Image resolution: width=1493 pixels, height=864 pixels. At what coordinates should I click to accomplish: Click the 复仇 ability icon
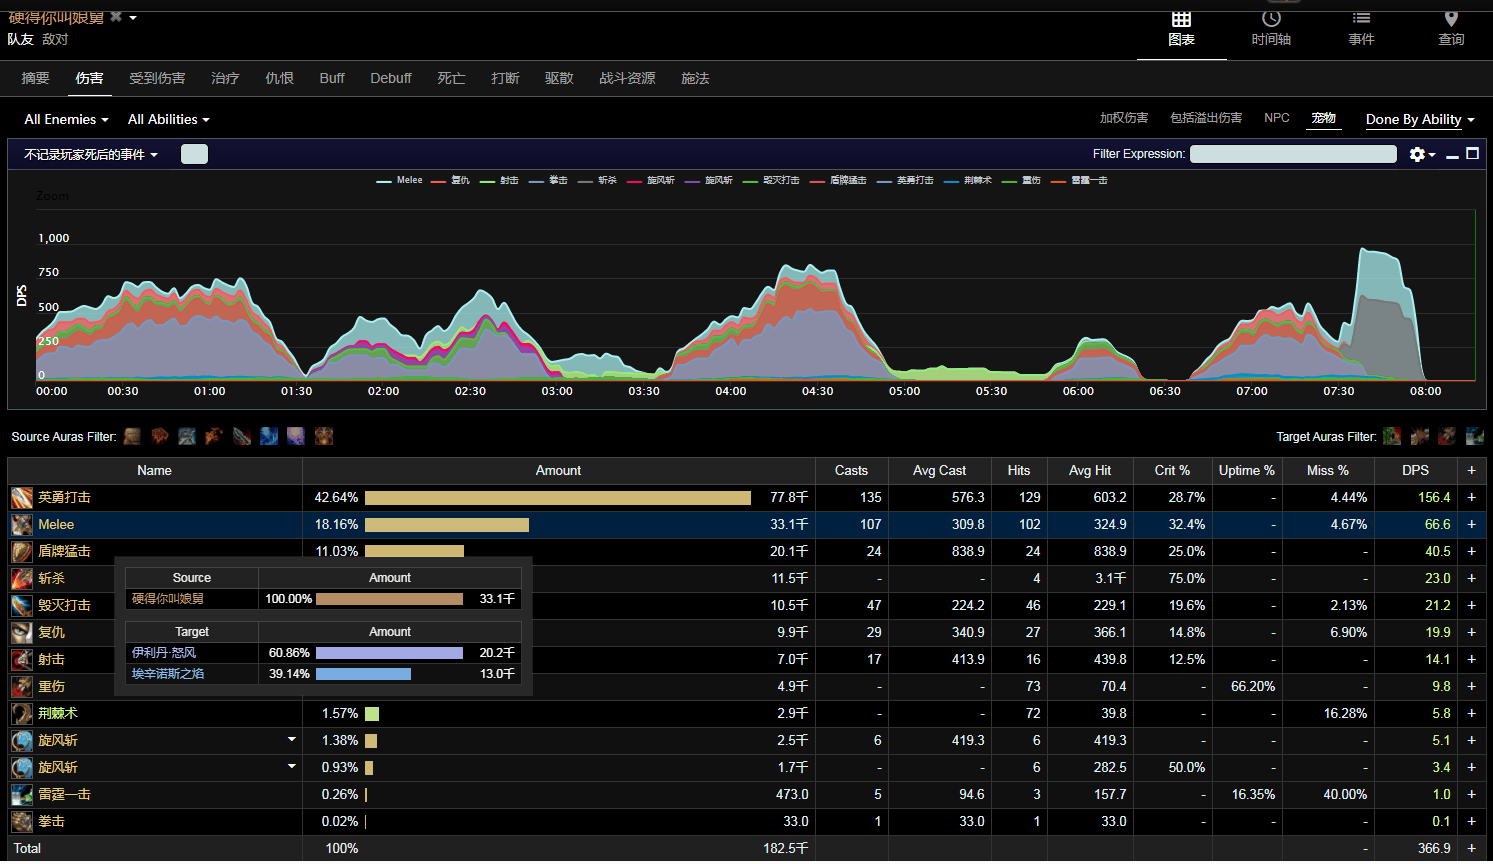(x=22, y=632)
